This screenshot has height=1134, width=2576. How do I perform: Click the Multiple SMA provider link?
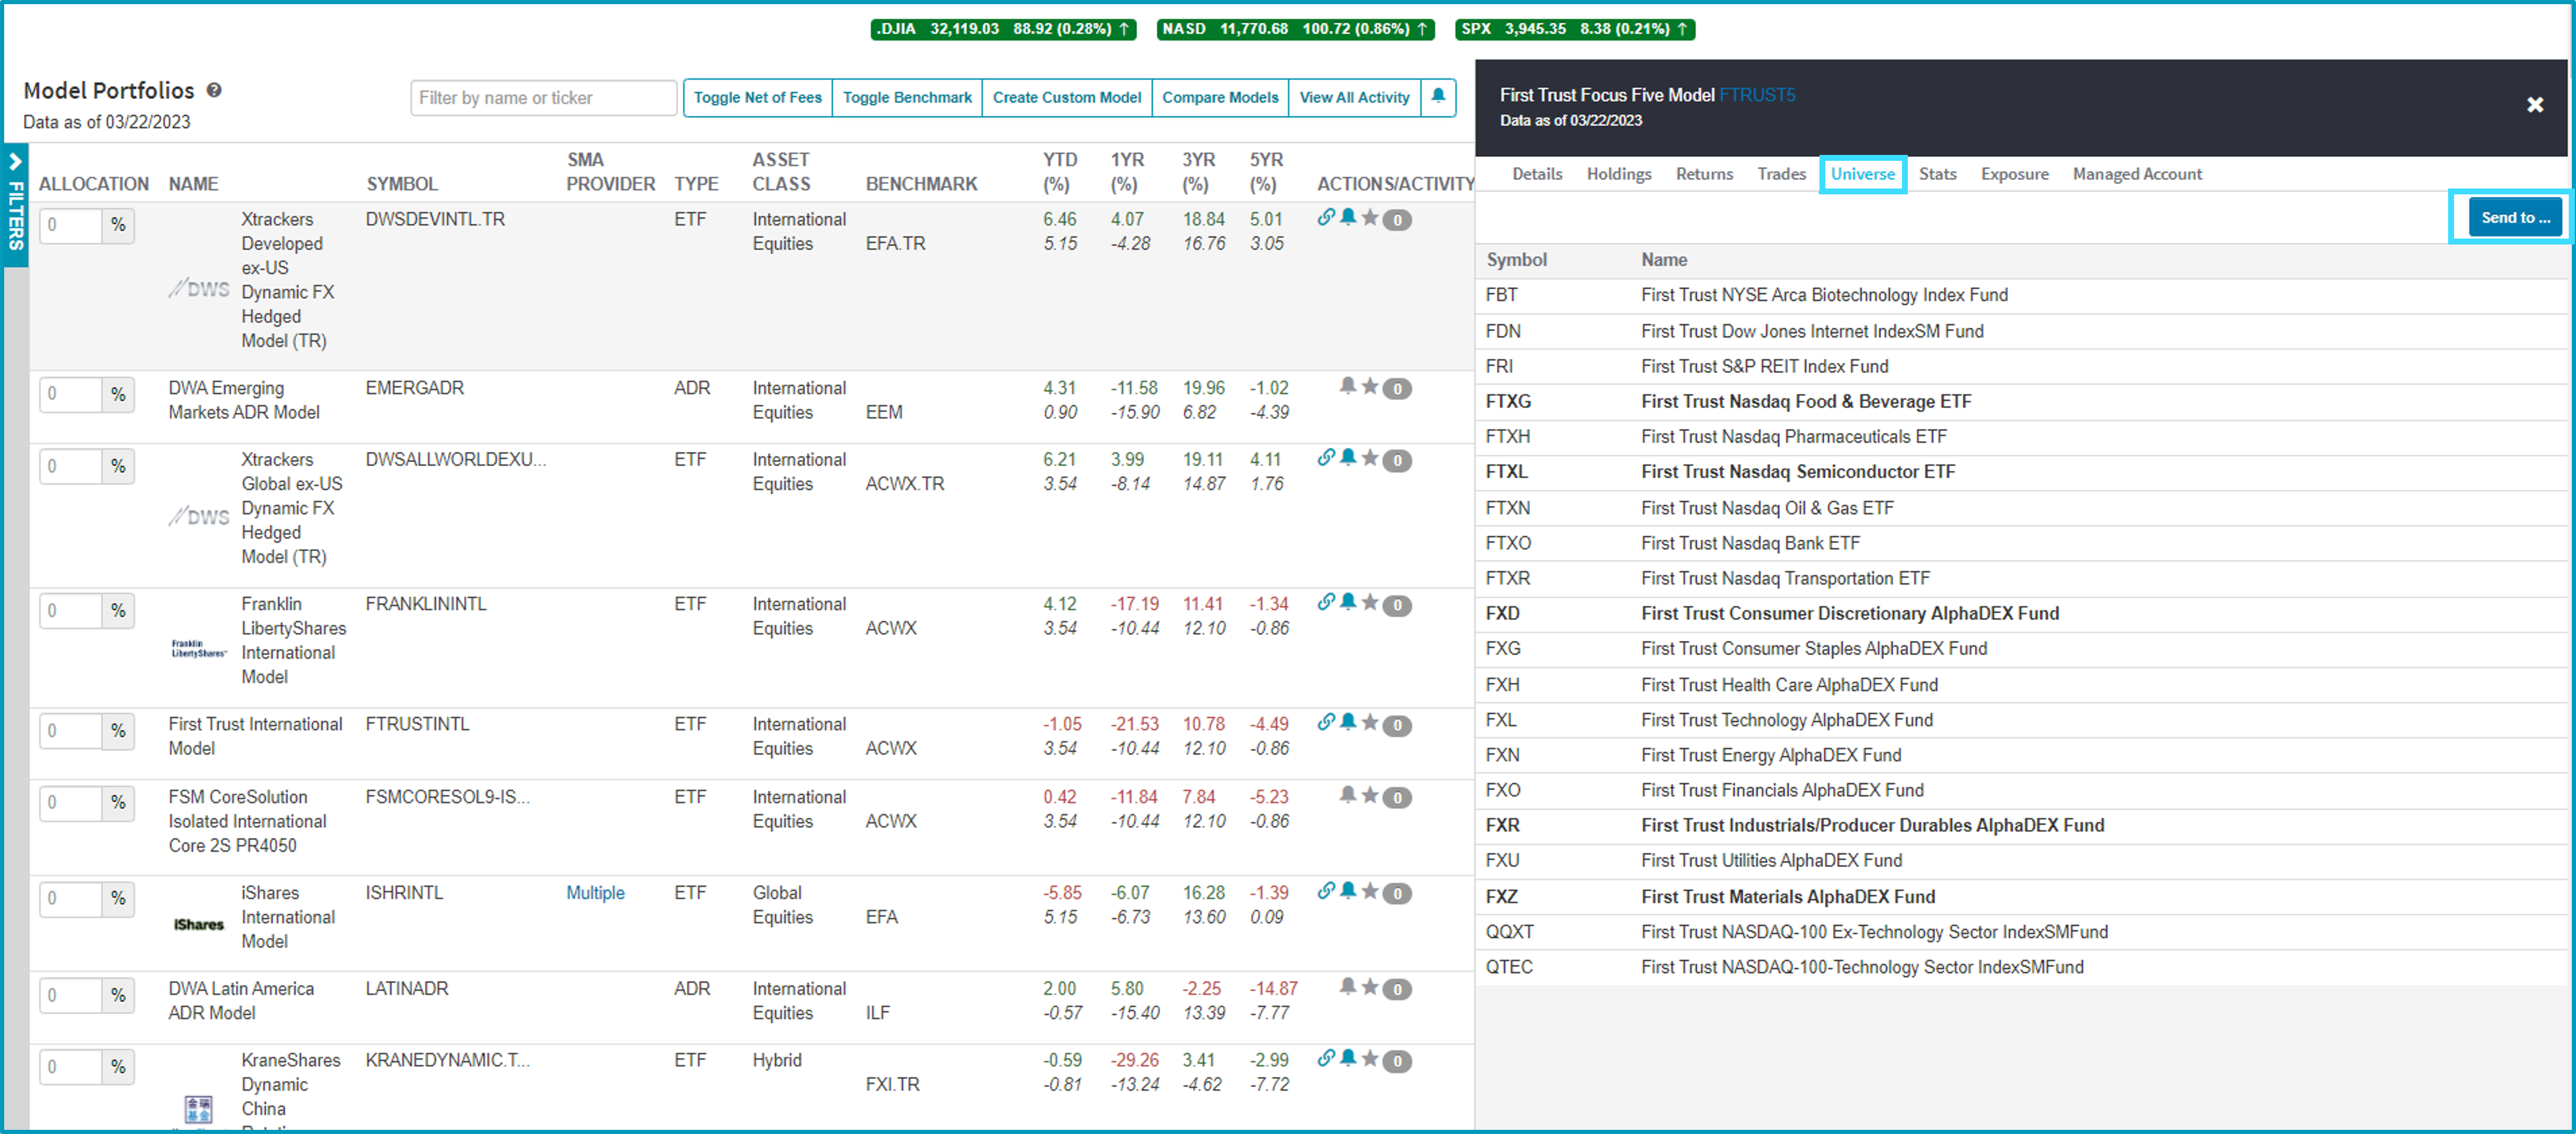tap(595, 893)
